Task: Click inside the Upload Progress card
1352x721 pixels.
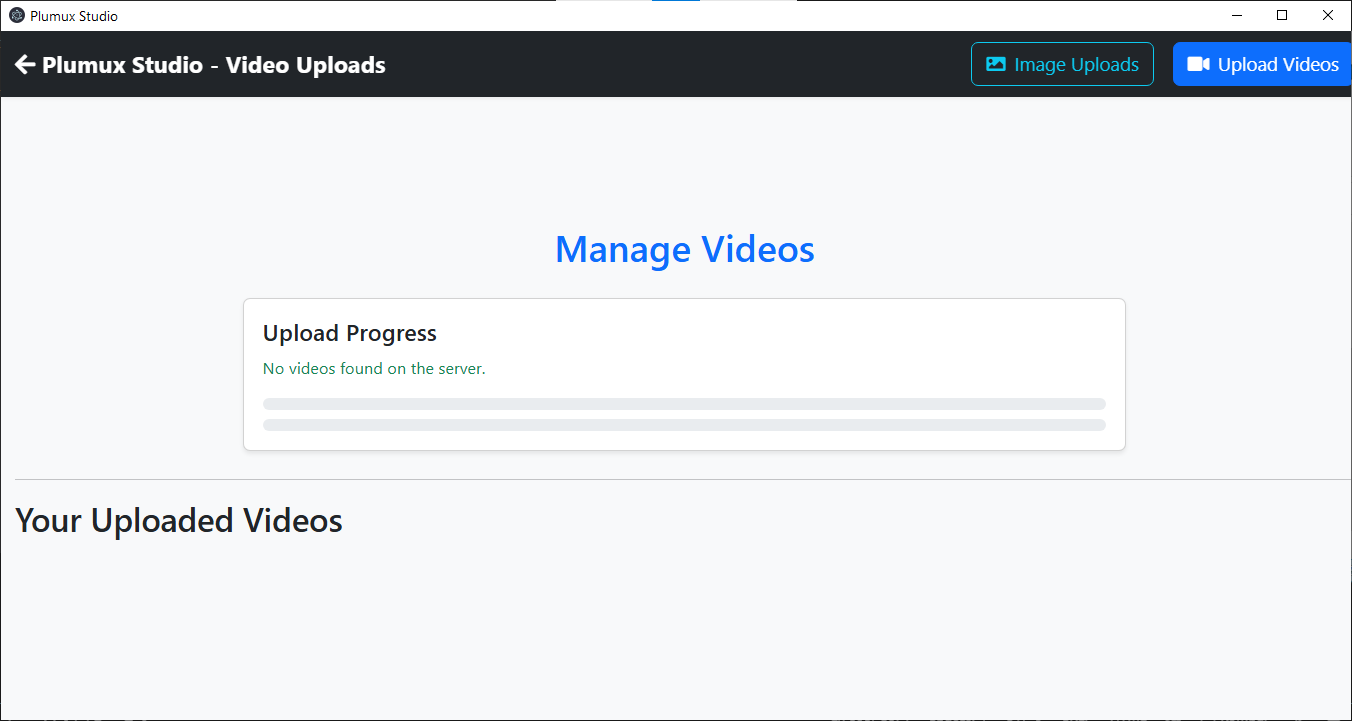Action: [684, 374]
